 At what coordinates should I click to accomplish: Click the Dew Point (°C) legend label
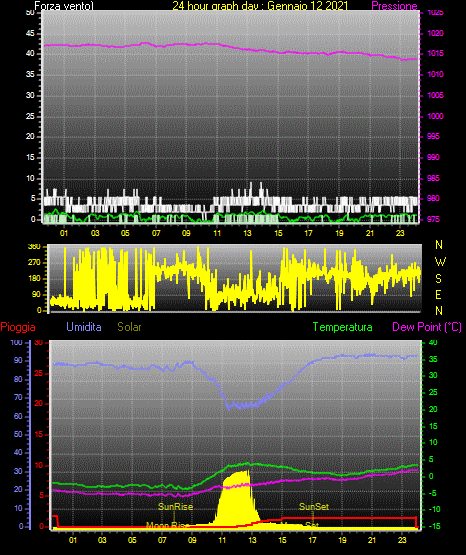[427, 327]
